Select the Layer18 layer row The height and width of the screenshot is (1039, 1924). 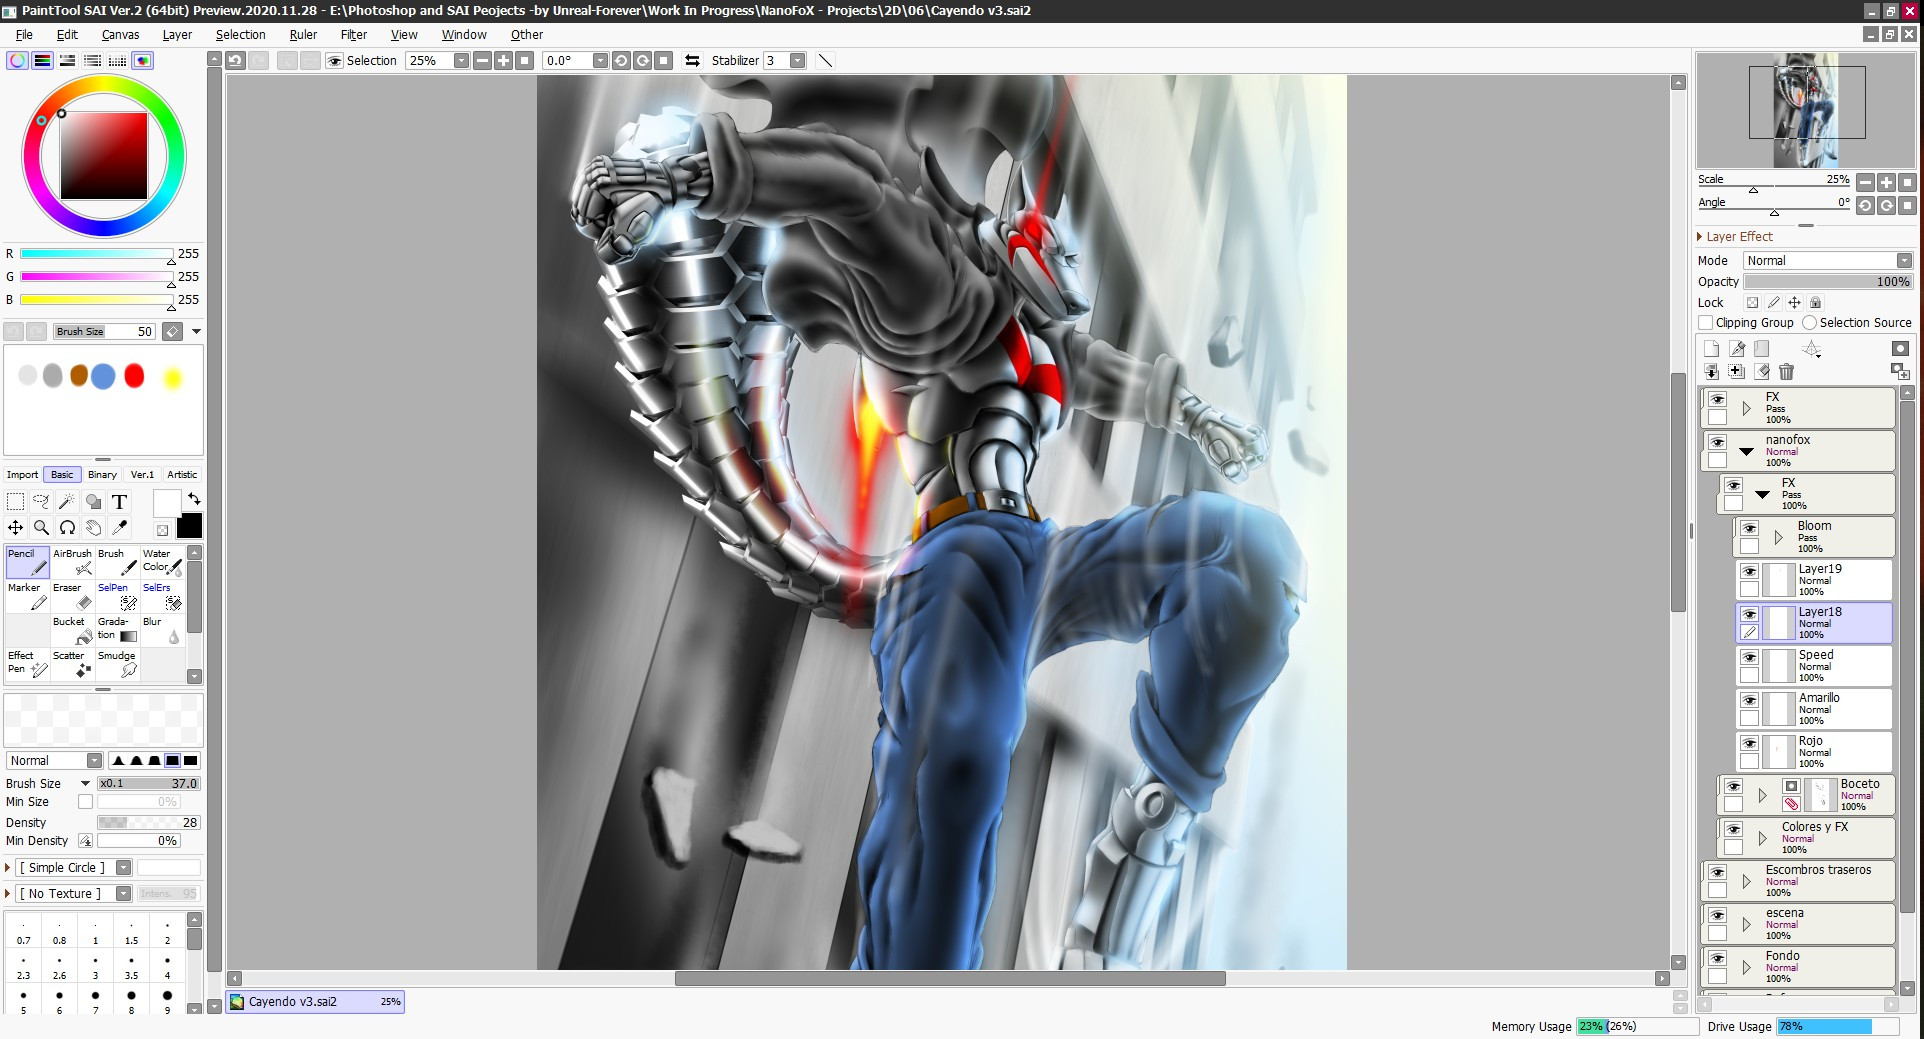pos(1814,622)
